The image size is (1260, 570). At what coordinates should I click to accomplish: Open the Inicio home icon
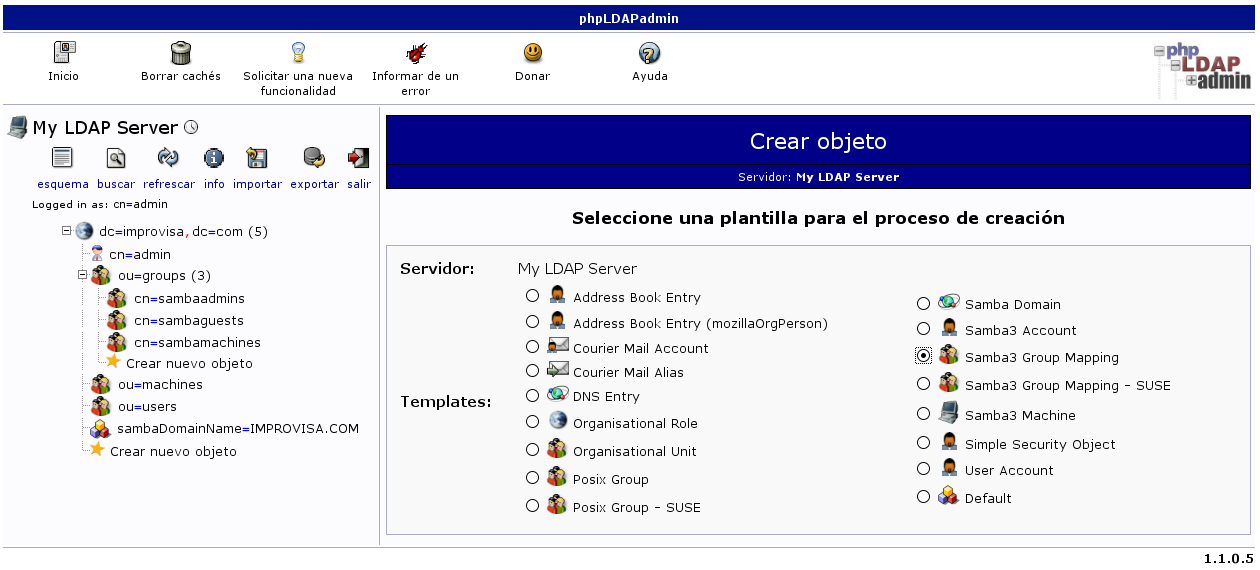click(64, 52)
